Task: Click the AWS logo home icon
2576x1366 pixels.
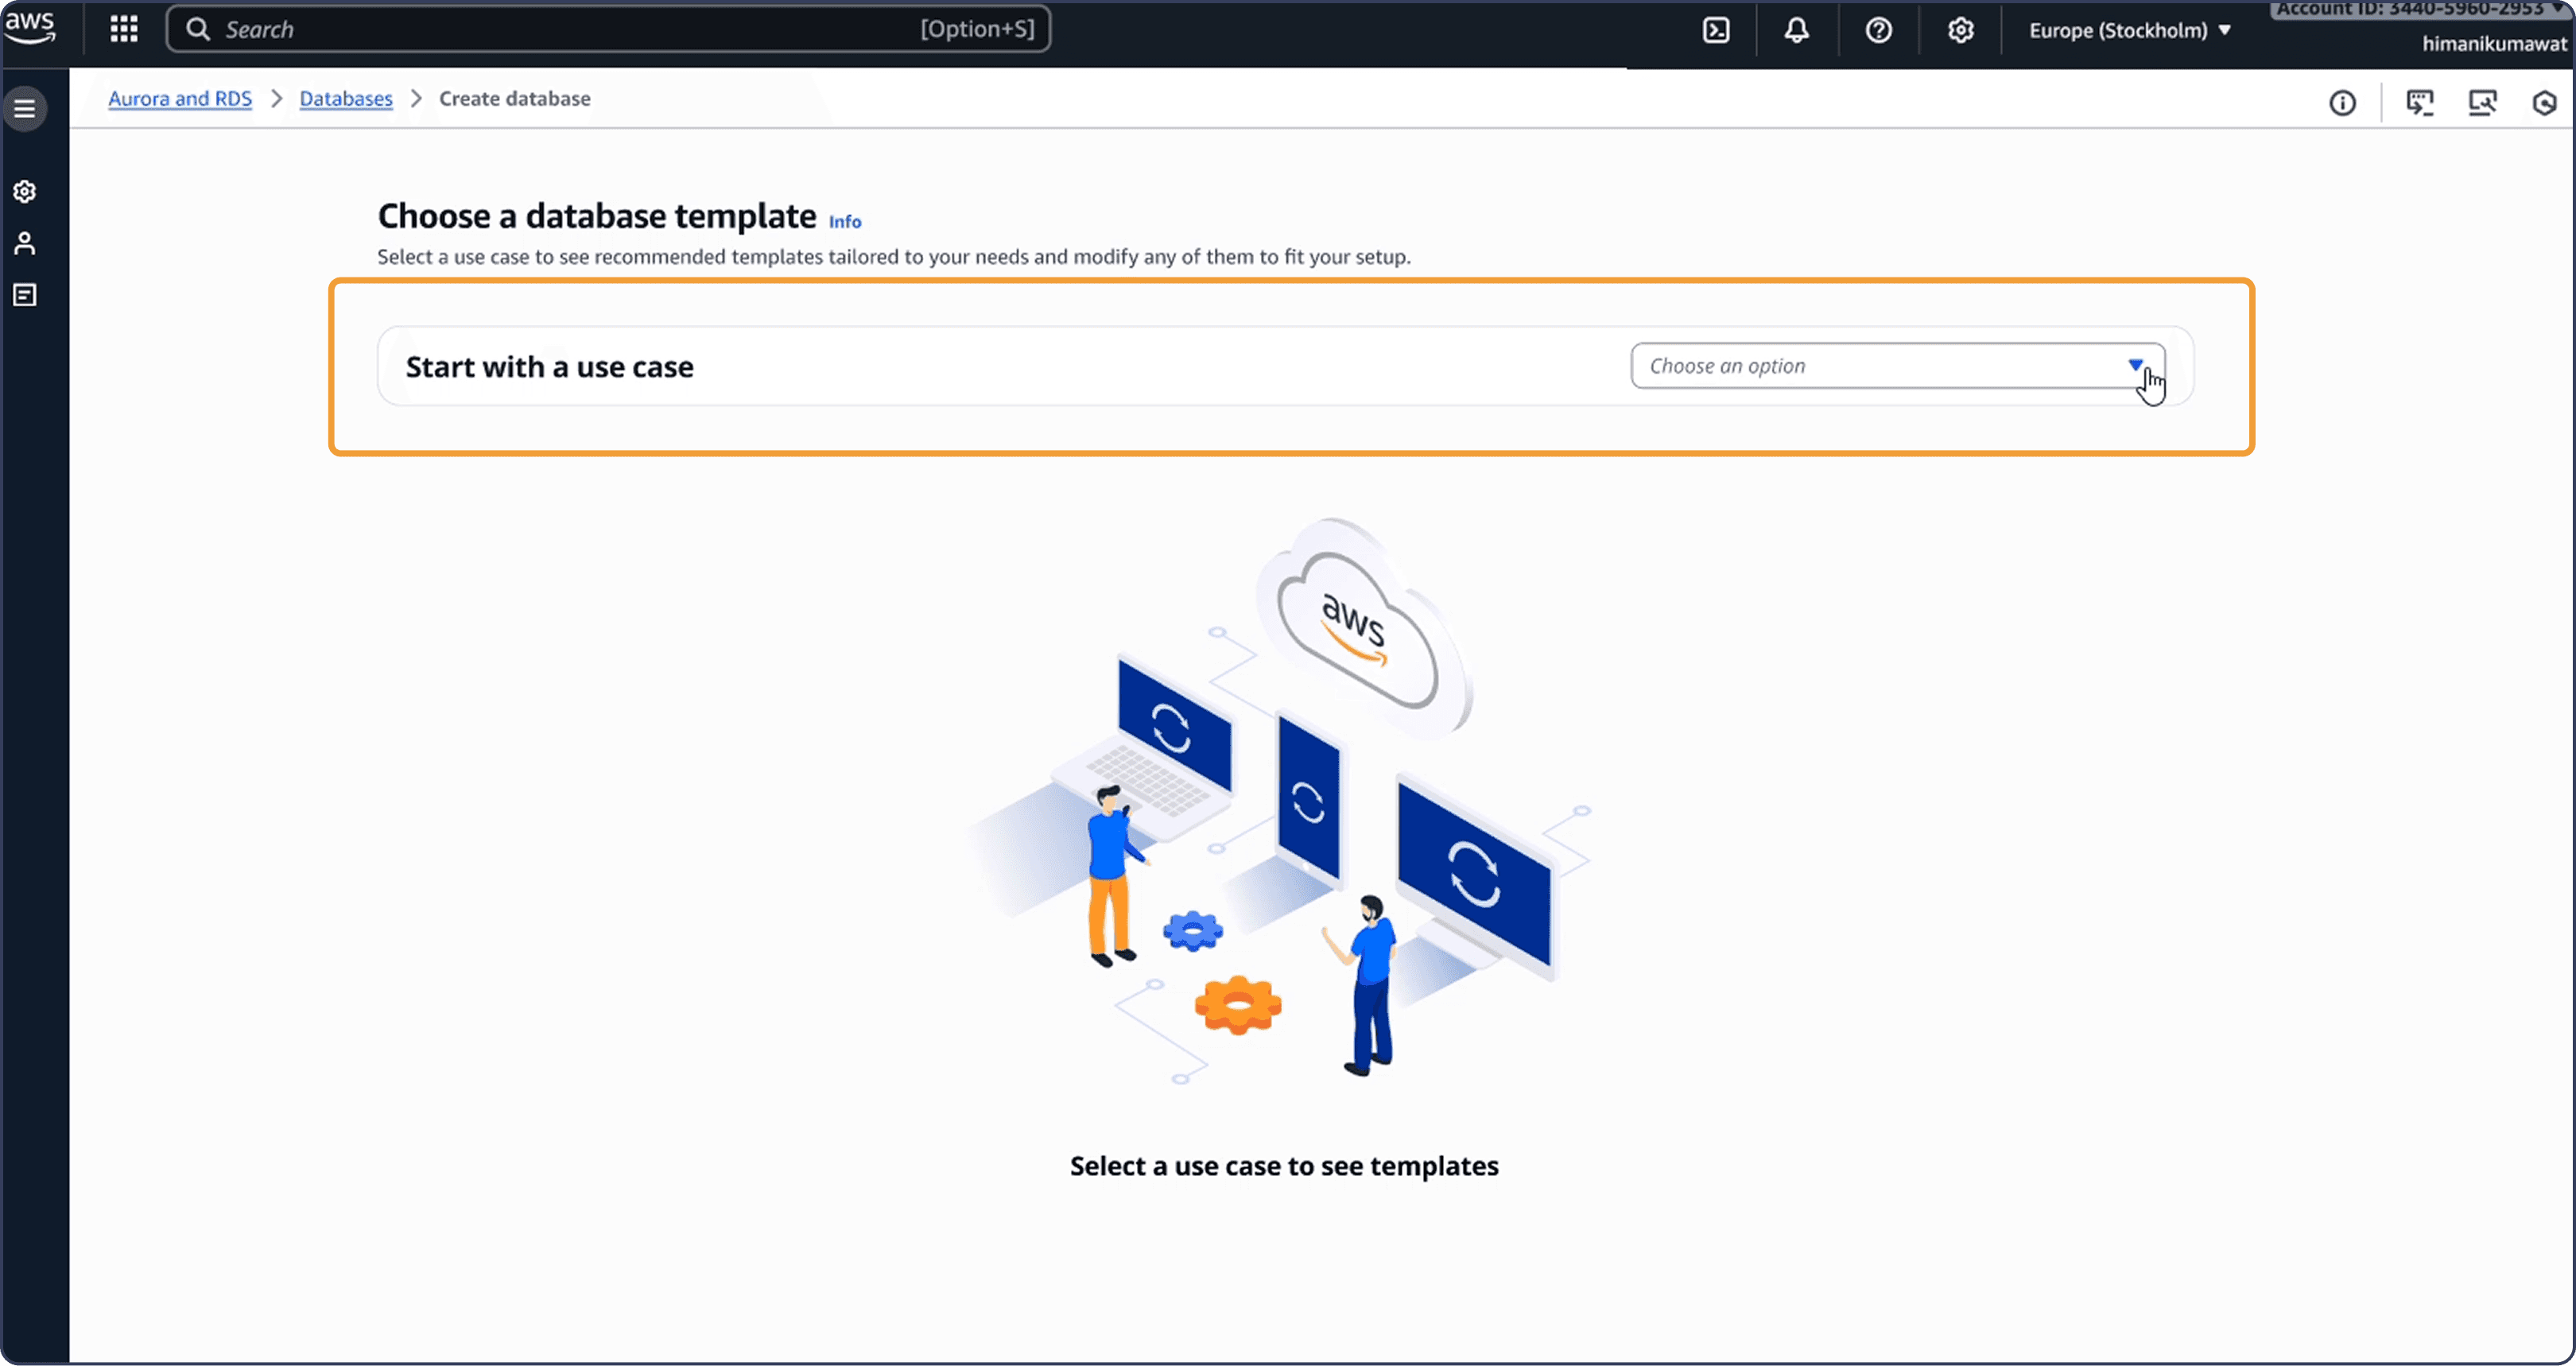Action: pos(31,27)
